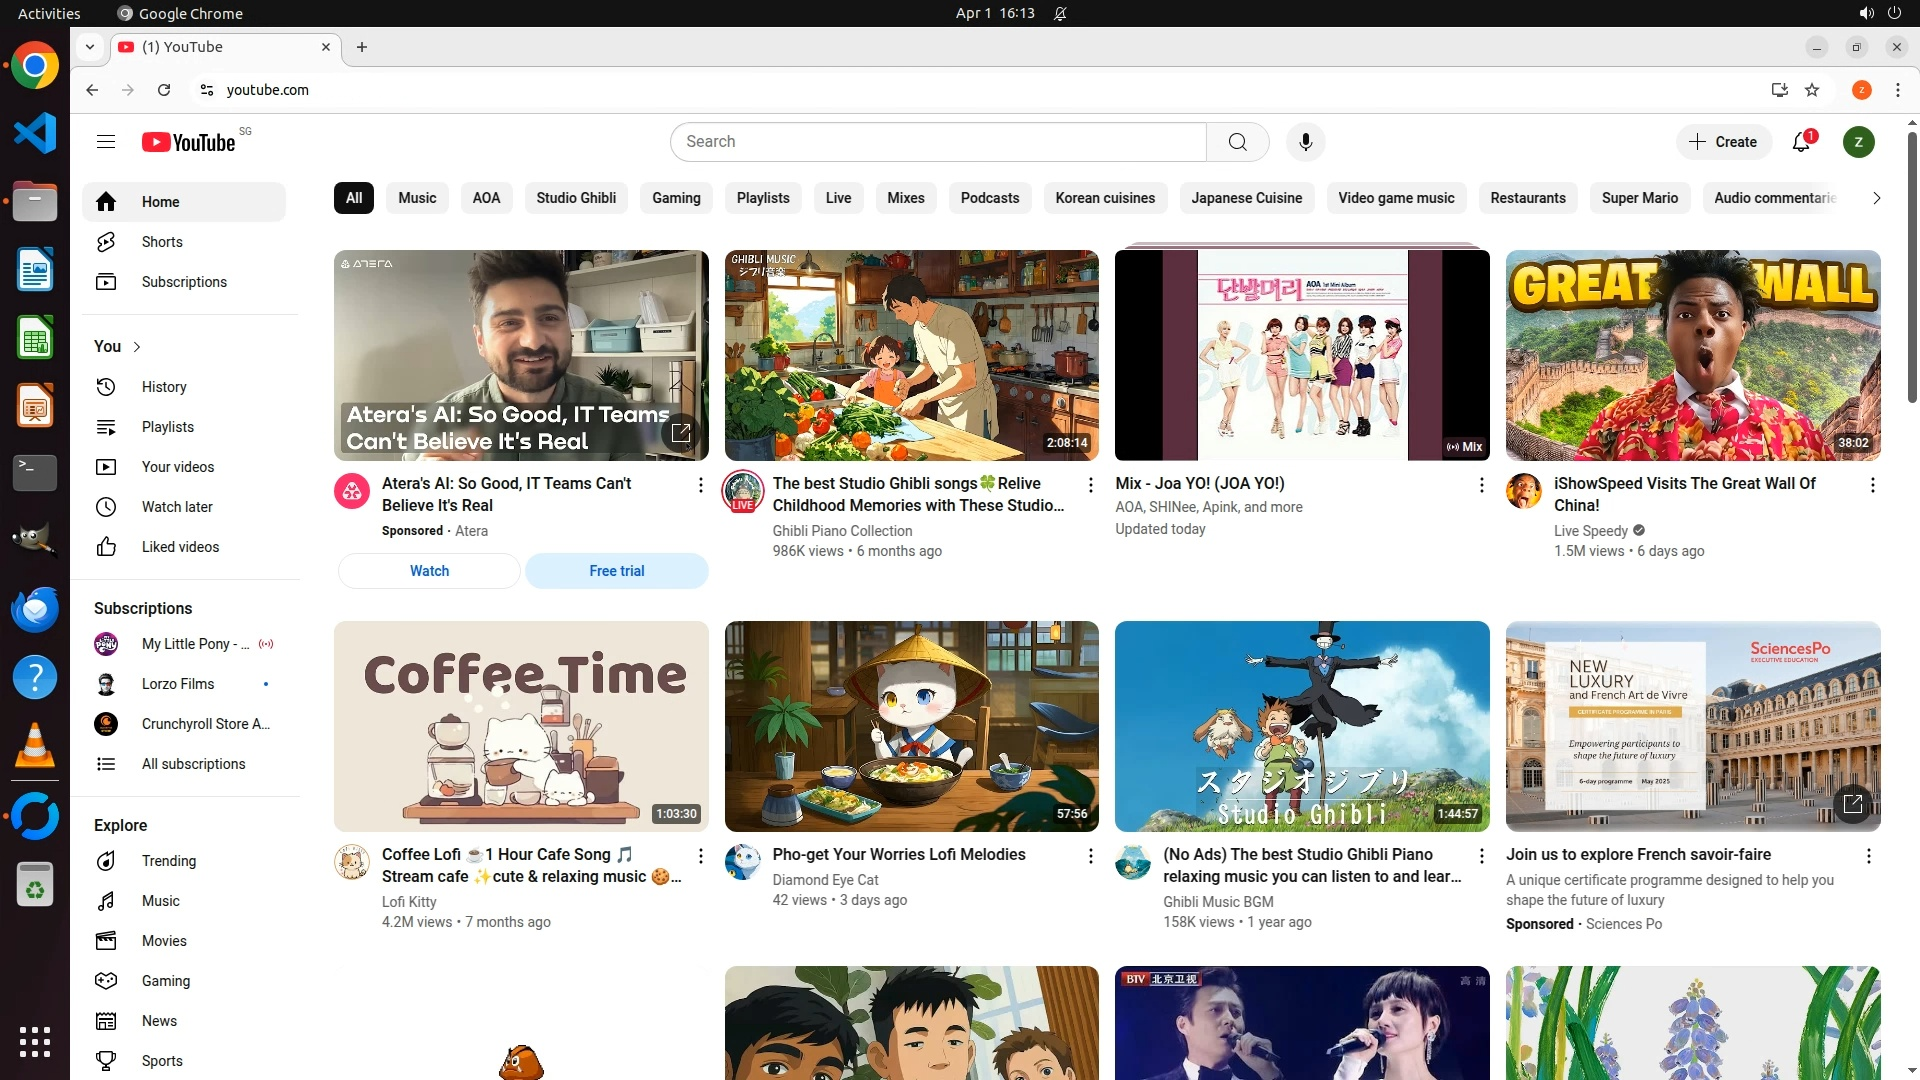The width and height of the screenshot is (1920, 1080).
Task: Select the Music category chip
Action: [417, 198]
